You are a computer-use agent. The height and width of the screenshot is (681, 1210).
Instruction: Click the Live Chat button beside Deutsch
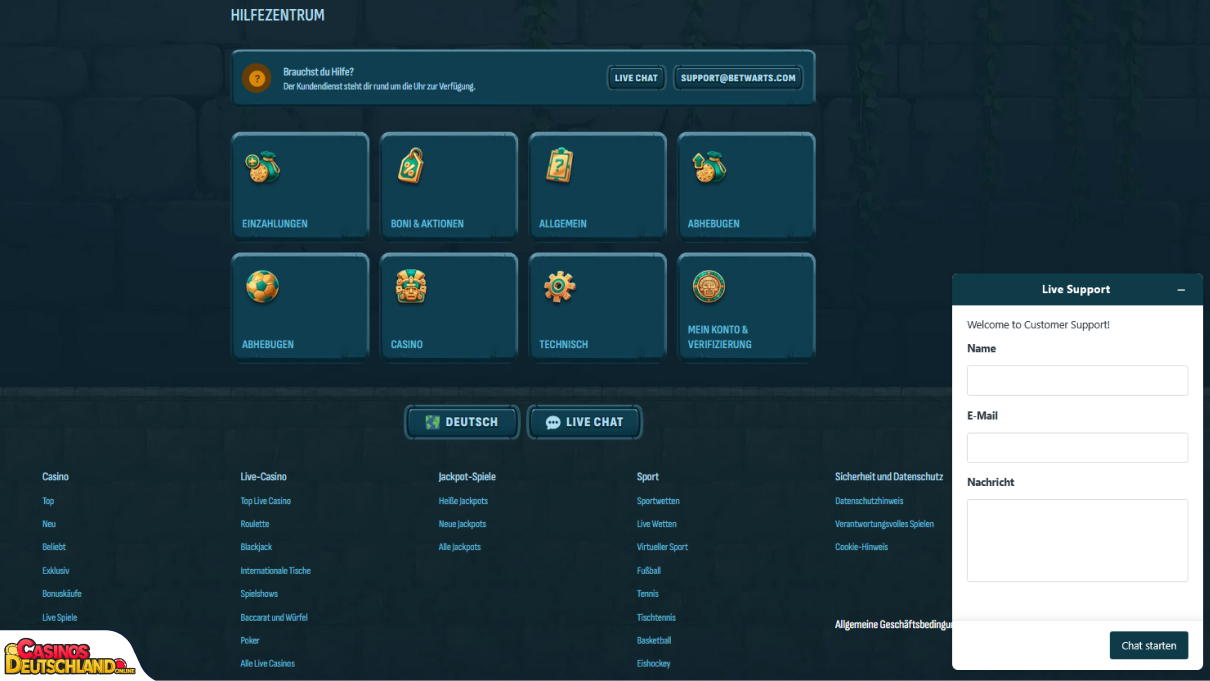[584, 422]
